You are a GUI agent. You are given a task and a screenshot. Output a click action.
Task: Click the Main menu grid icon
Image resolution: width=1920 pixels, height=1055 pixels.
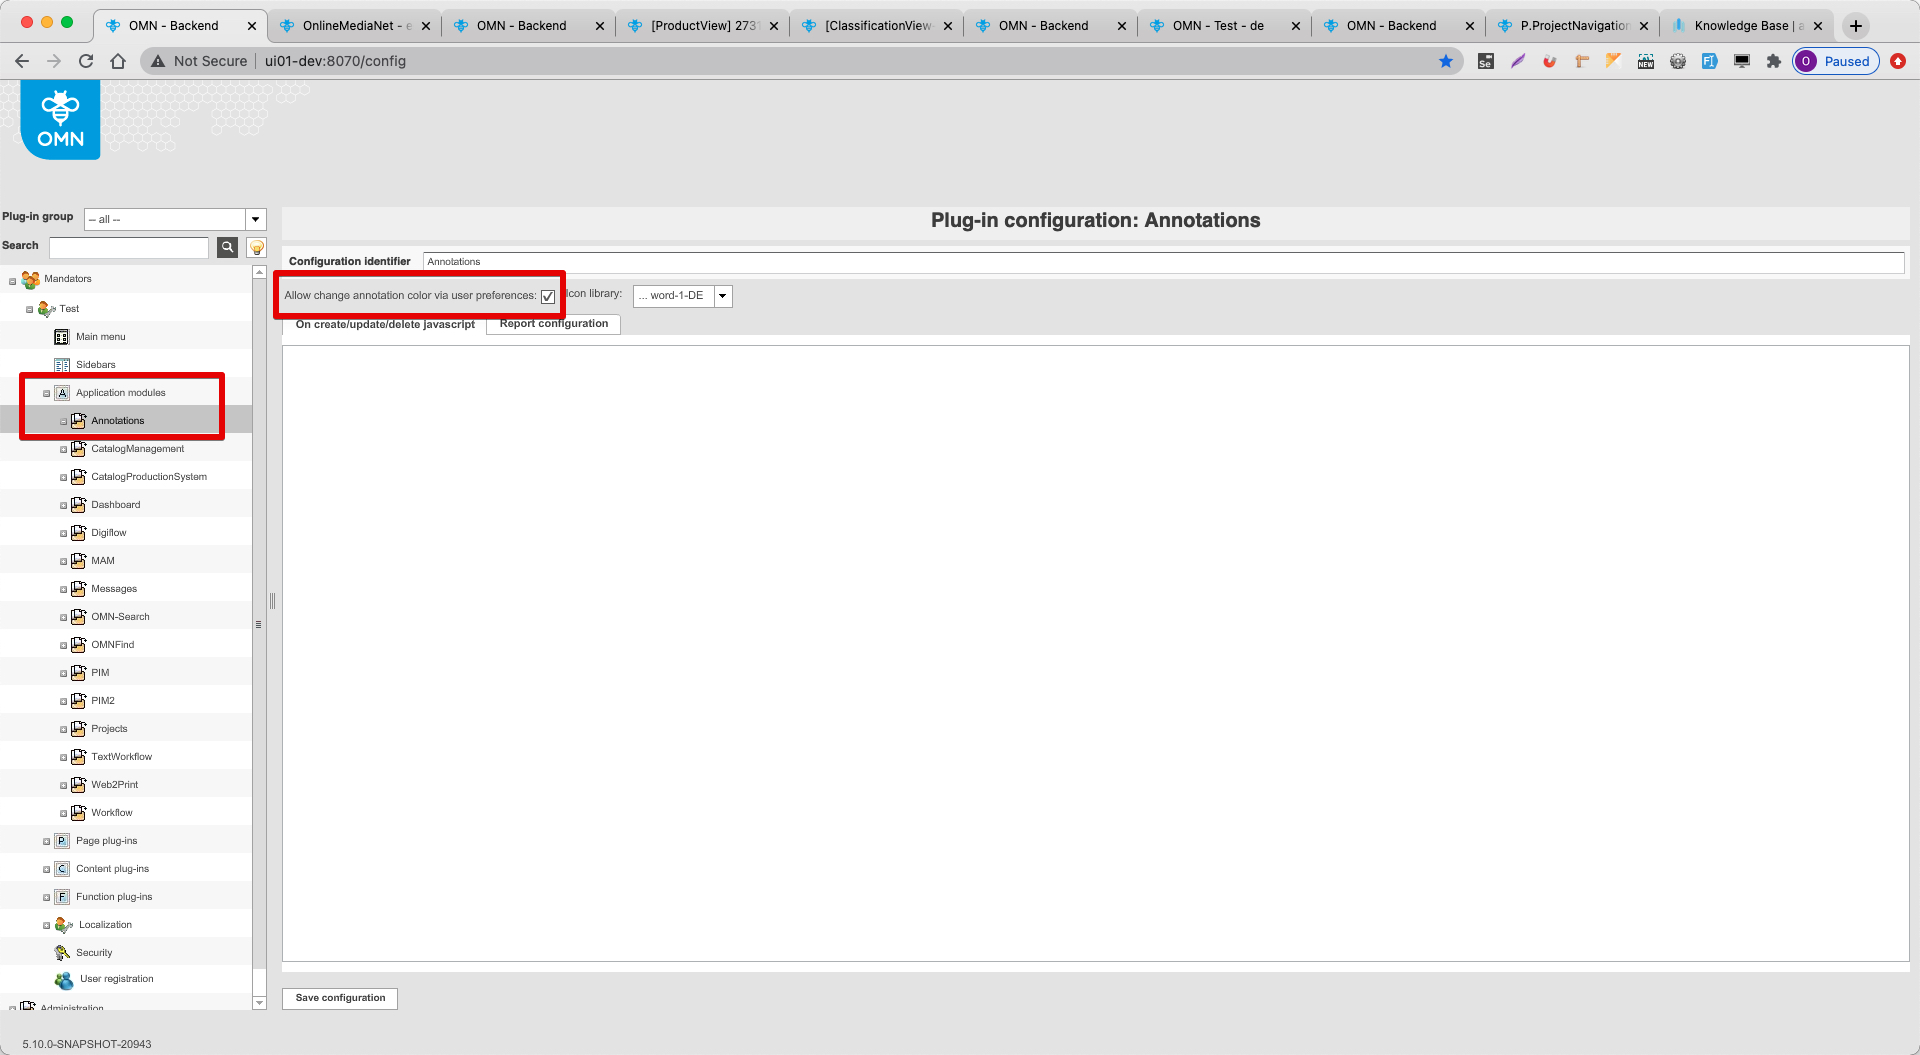(x=62, y=336)
